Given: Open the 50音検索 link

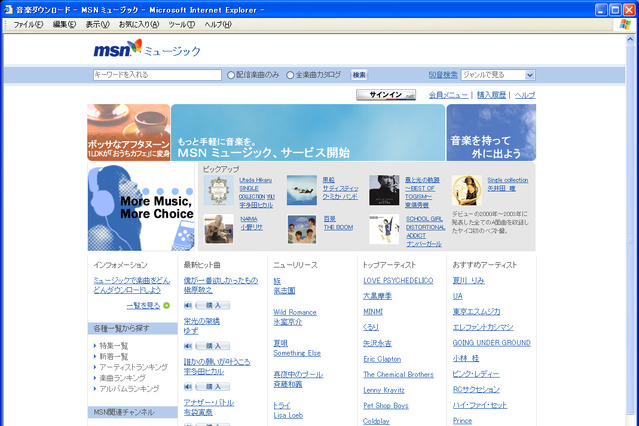Looking at the screenshot, I should tap(443, 75).
